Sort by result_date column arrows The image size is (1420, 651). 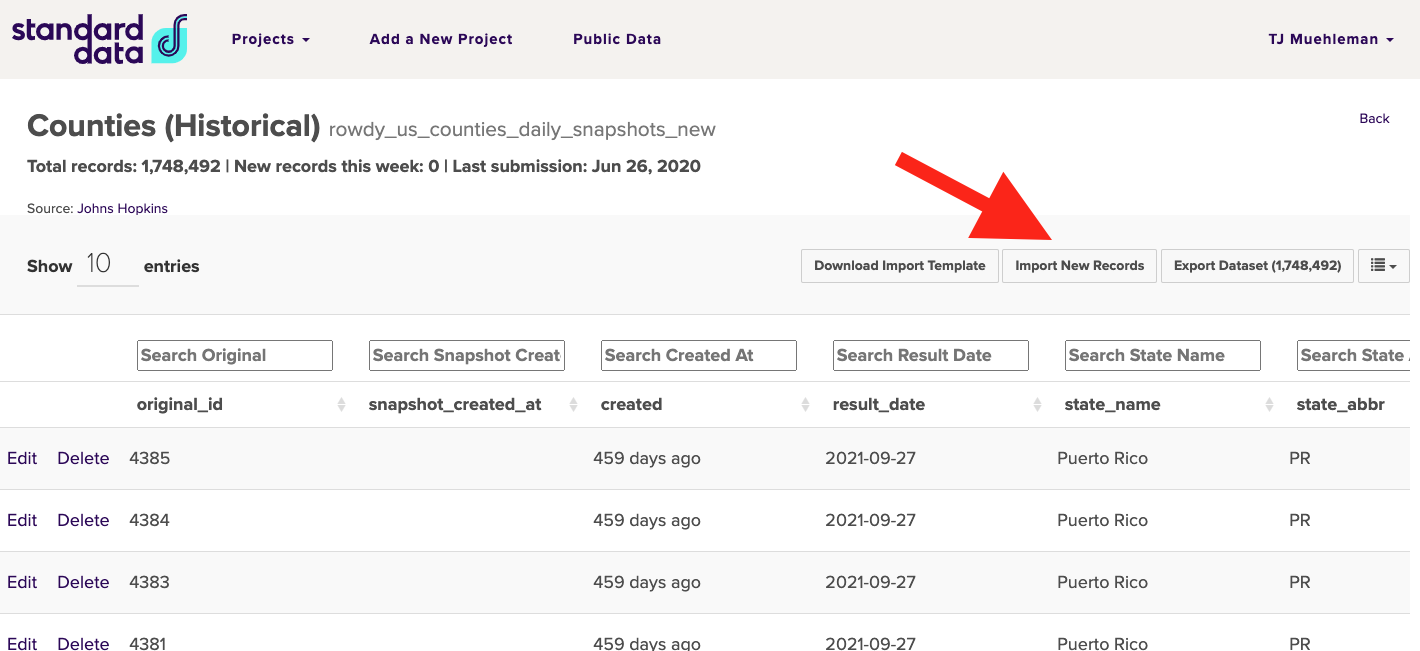pos(1037,405)
